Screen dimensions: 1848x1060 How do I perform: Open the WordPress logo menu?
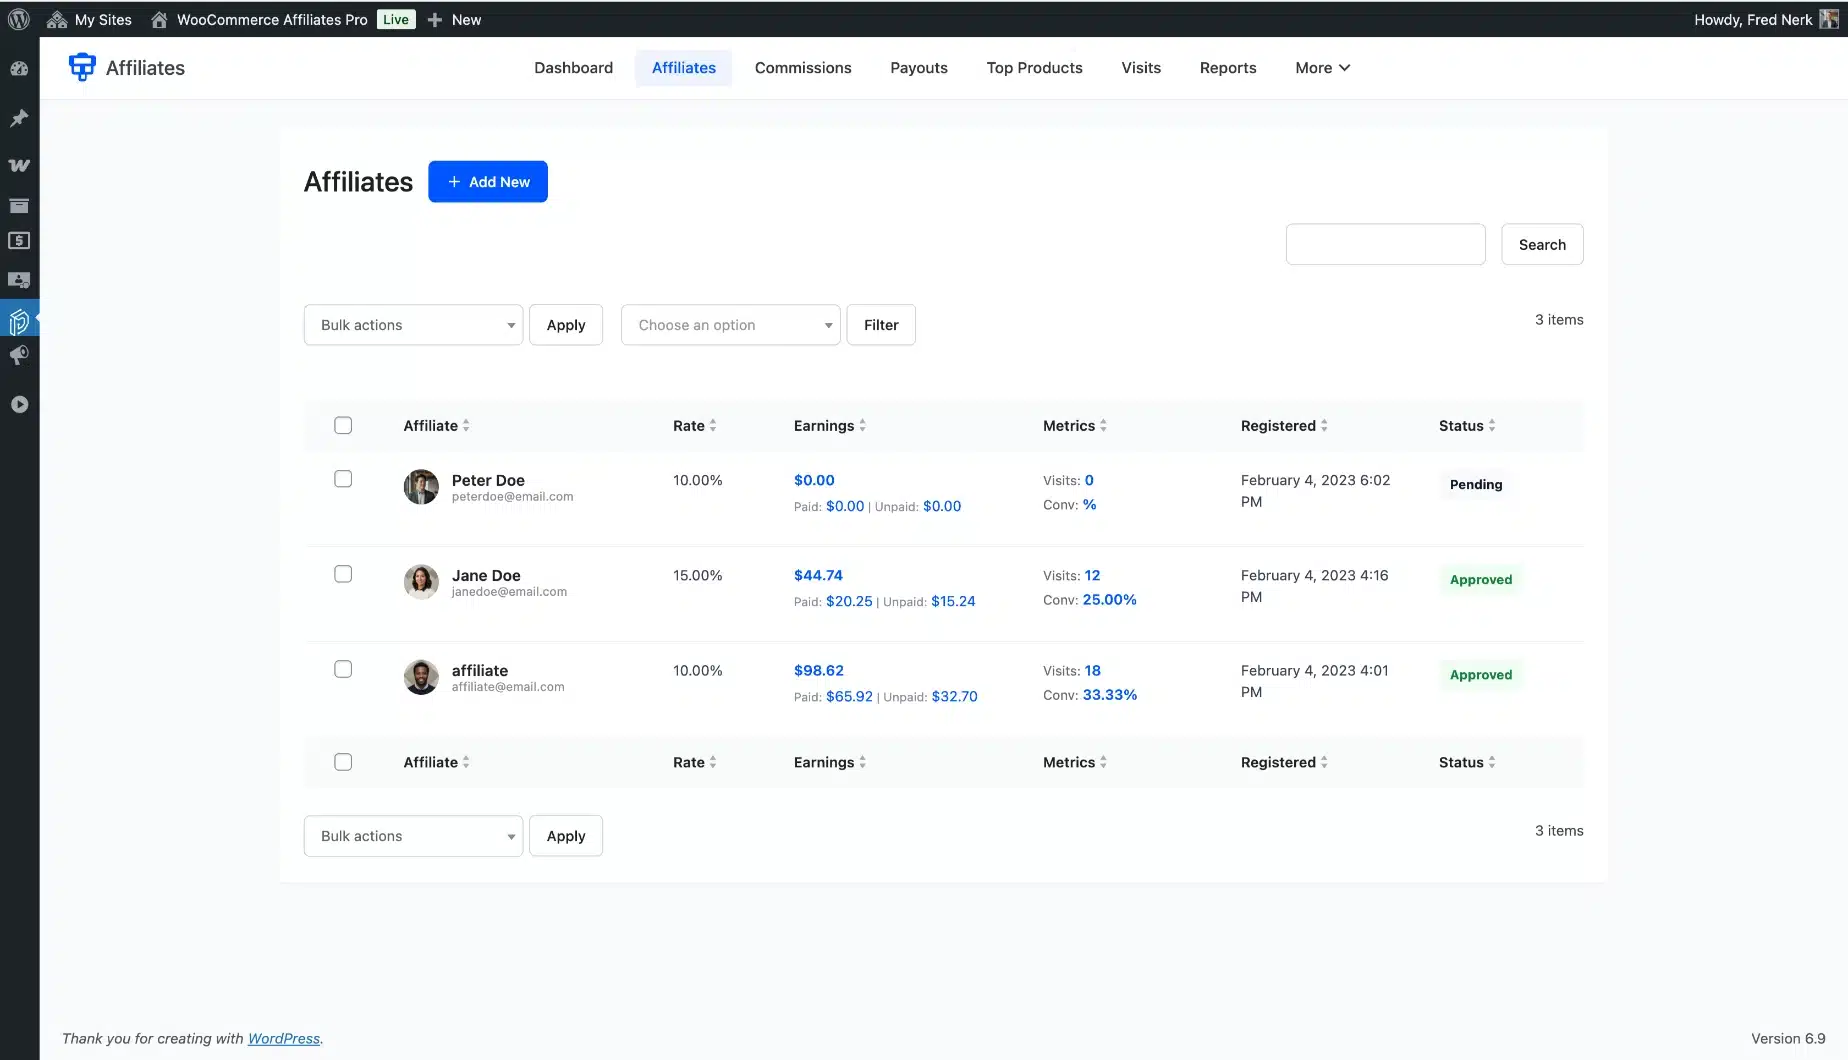pyautogui.click(x=19, y=19)
